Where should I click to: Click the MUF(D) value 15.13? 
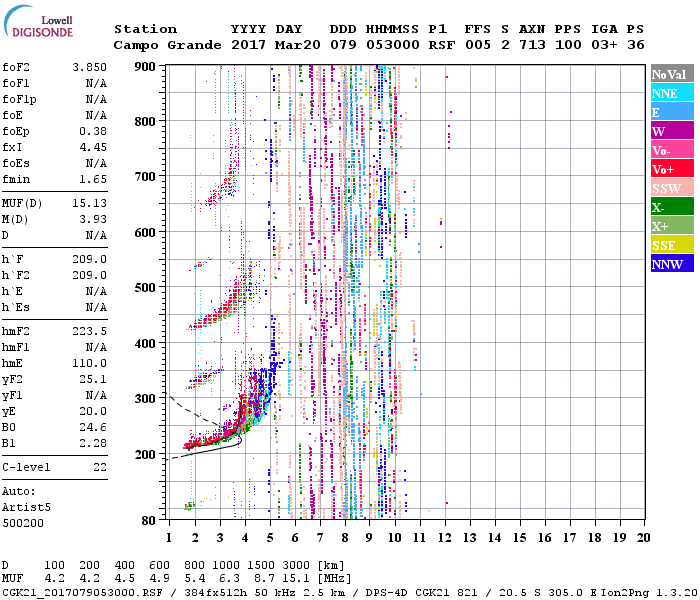point(90,204)
